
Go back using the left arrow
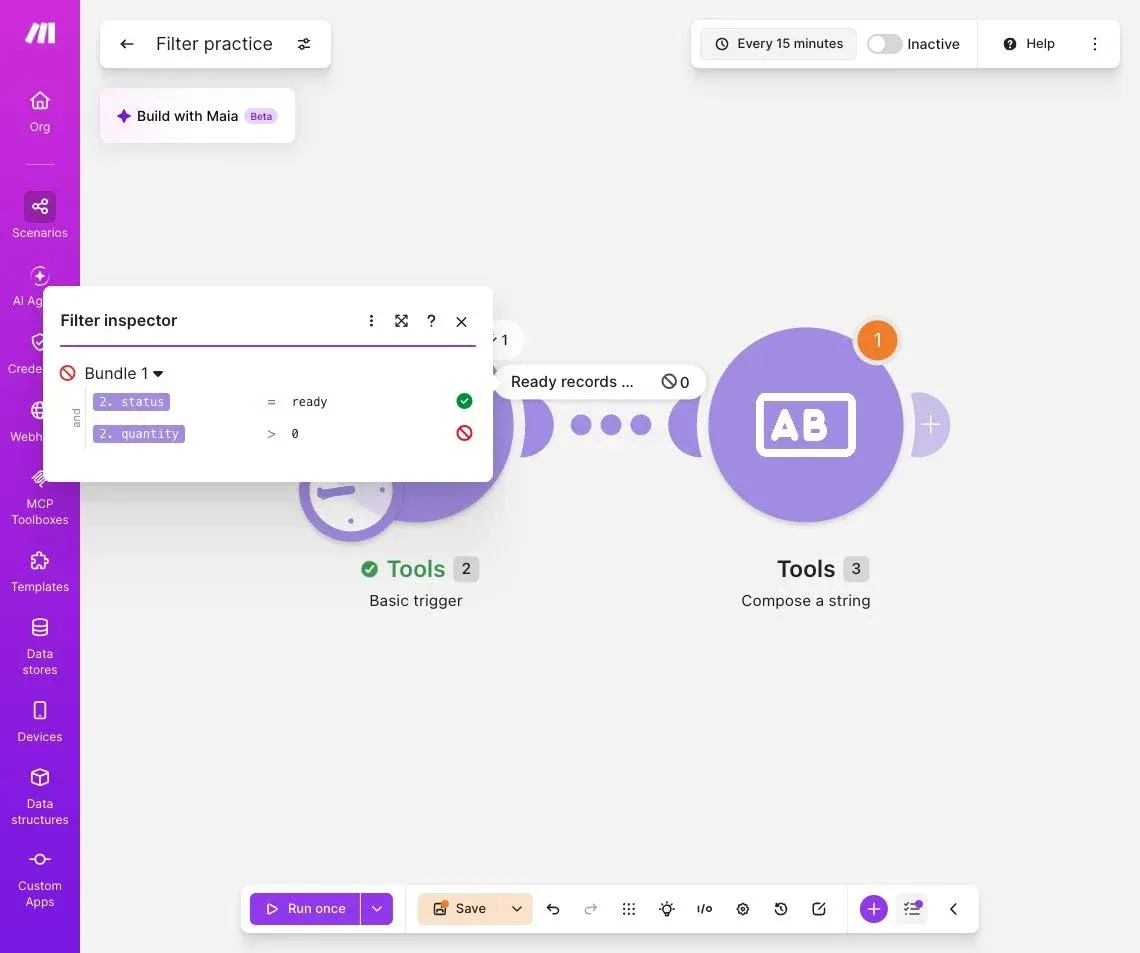click(x=127, y=44)
